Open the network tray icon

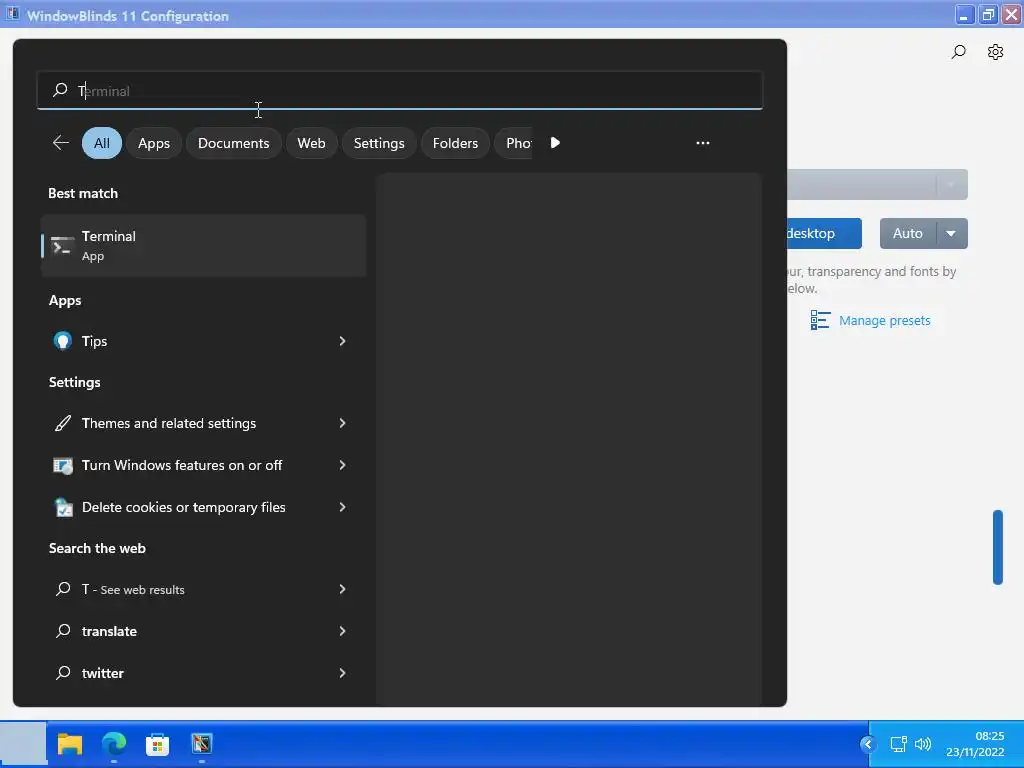899,744
